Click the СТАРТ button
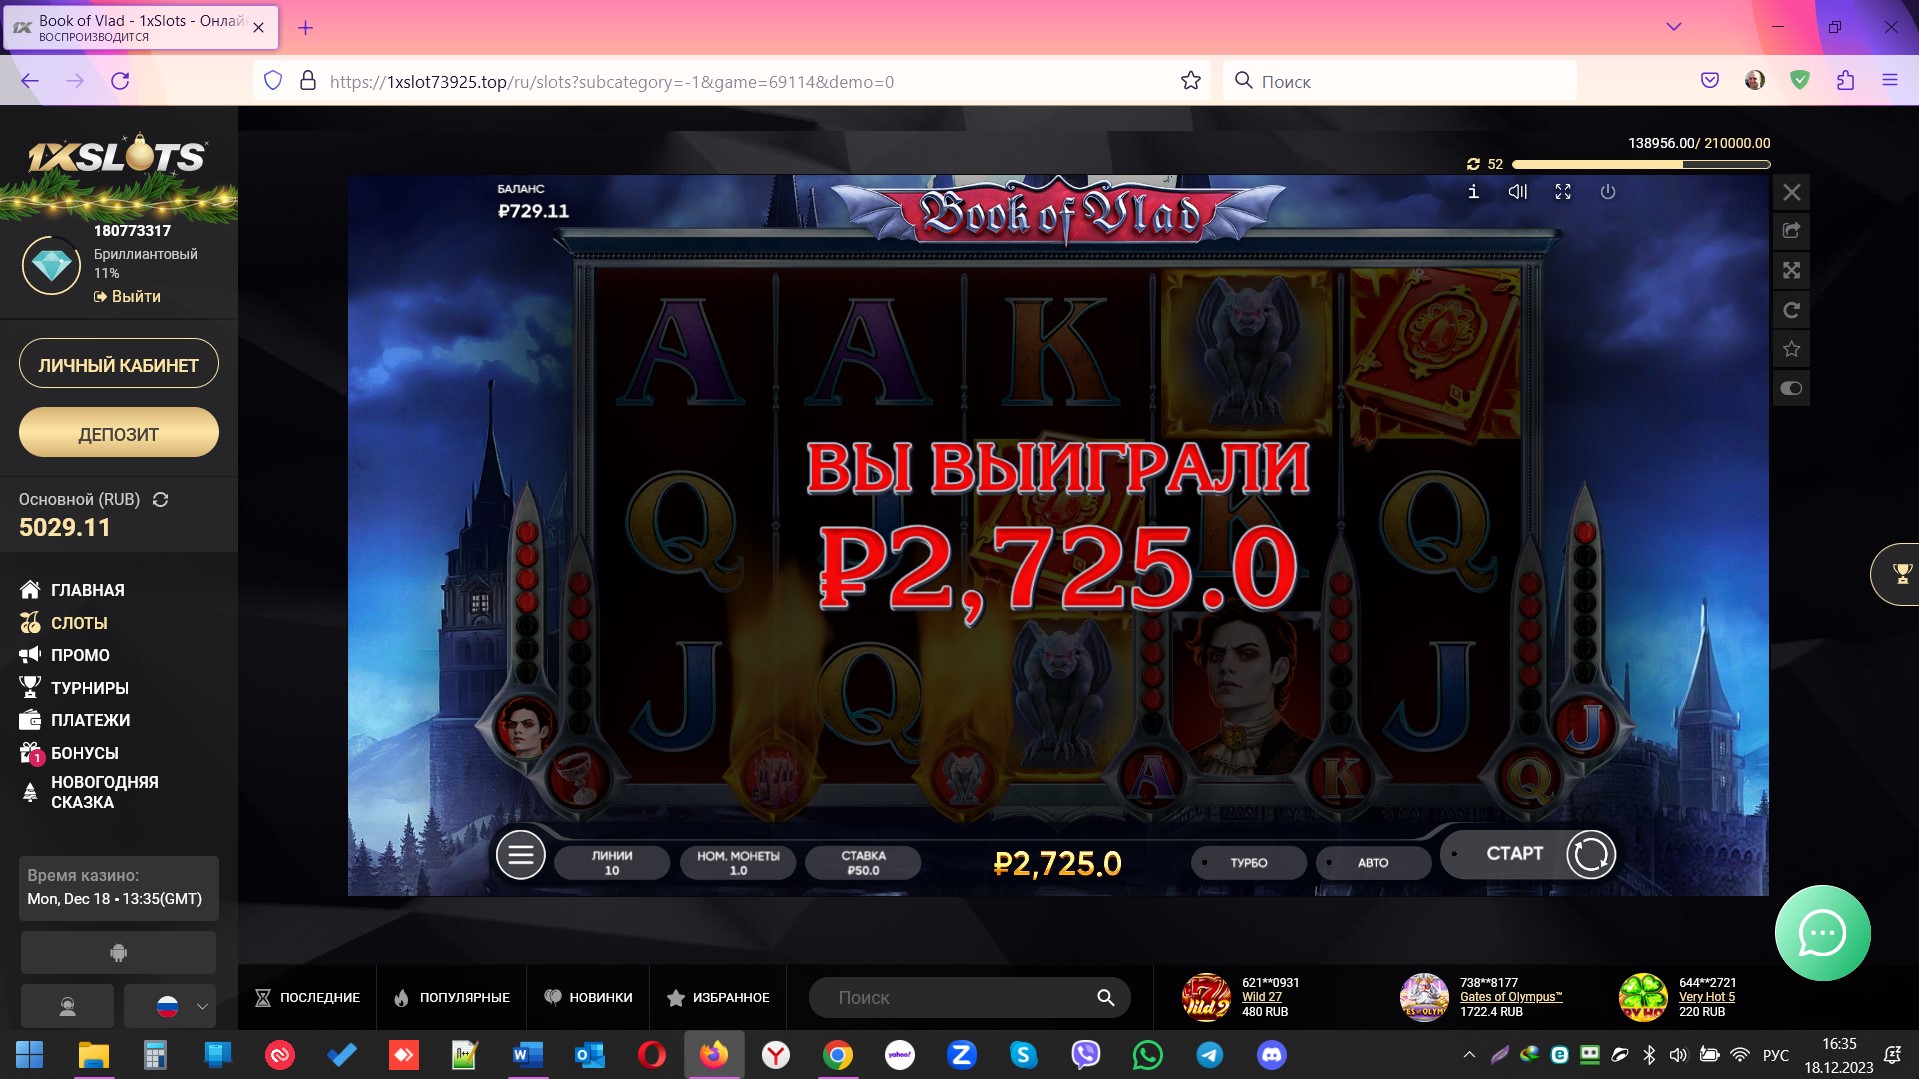 [x=1514, y=854]
